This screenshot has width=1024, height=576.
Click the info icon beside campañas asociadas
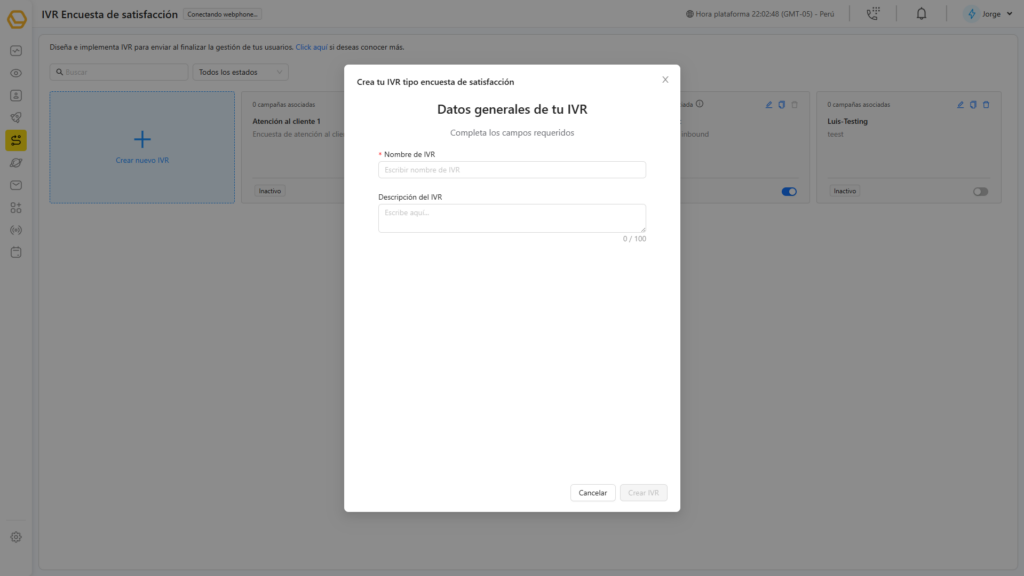coord(700,104)
